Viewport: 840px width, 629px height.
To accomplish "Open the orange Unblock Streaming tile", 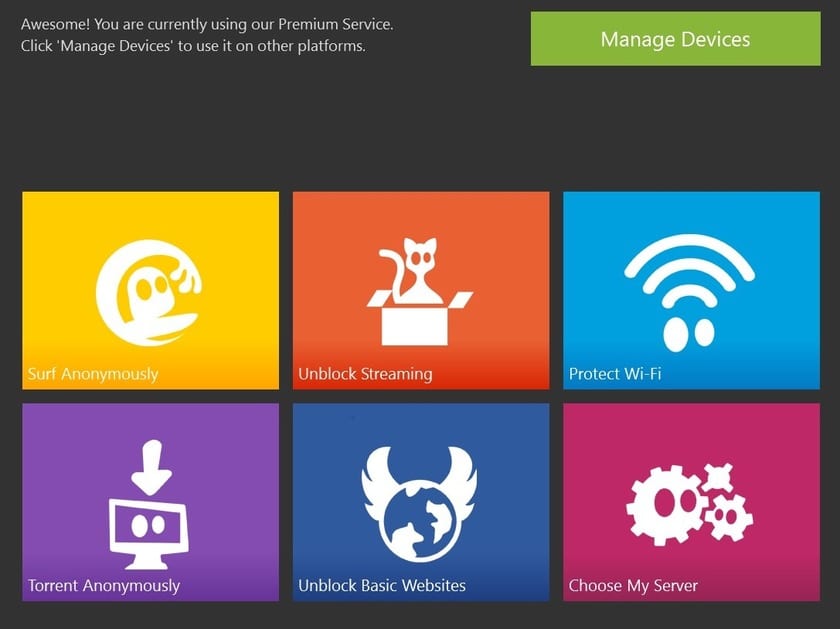I will tap(421, 290).
